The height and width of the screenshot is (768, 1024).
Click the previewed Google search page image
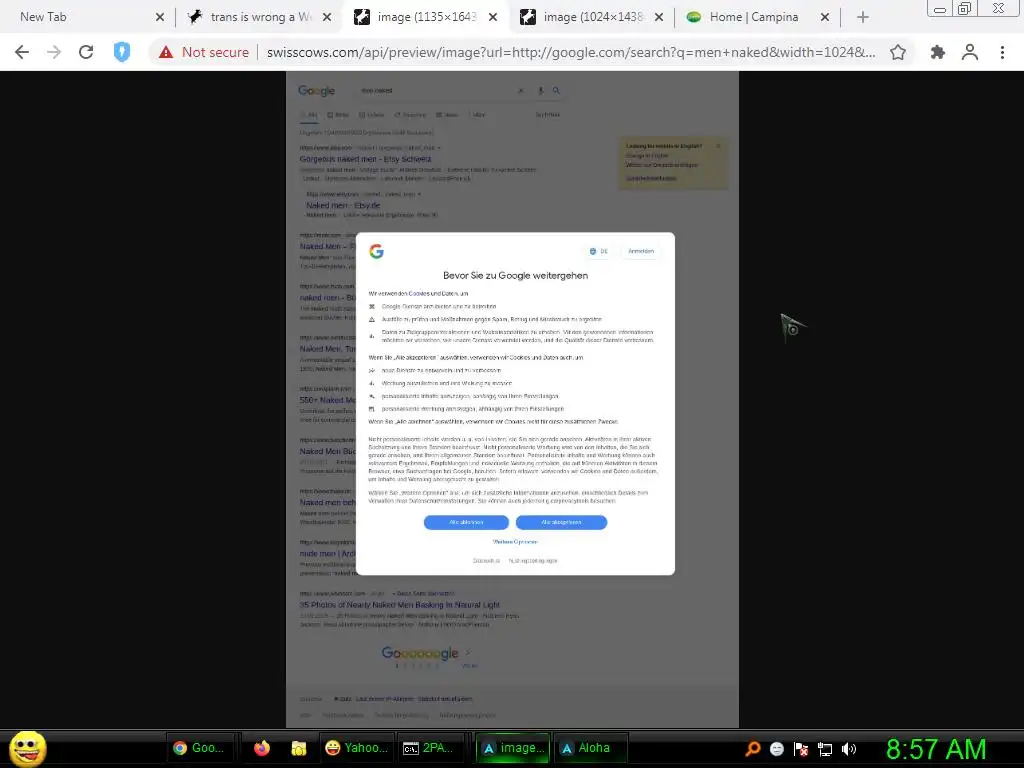[513, 399]
